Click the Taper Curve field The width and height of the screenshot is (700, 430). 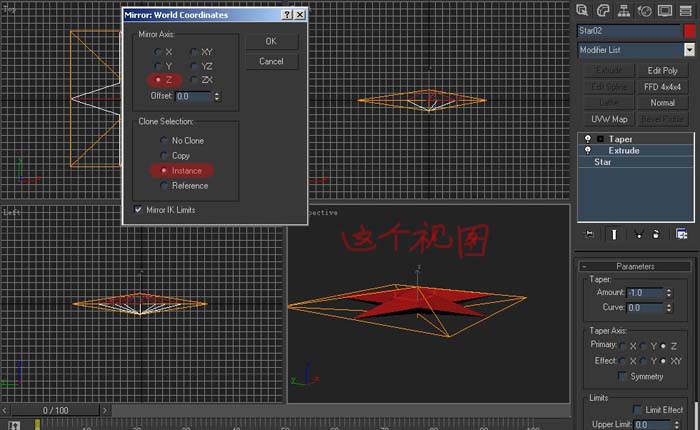[x=645, y=307]
